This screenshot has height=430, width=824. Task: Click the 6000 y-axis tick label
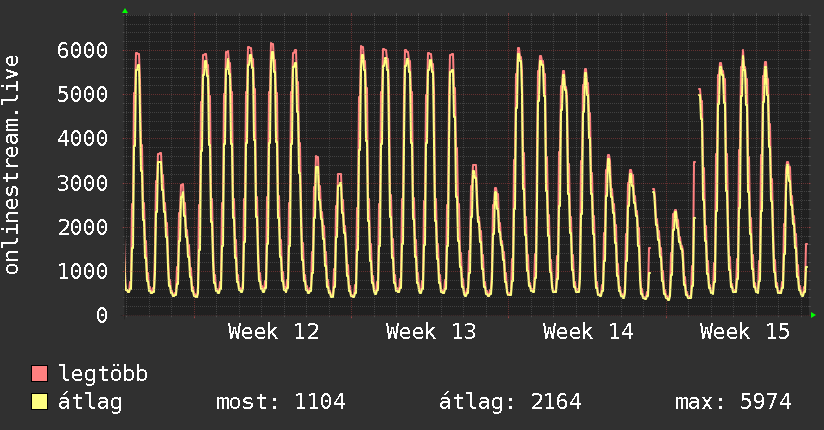(x=82, y=50)
